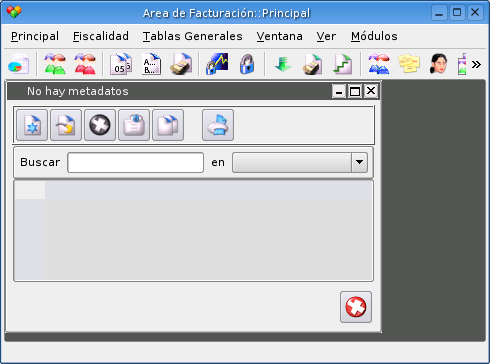
Task: Click the woman's face toolbar icon
Action: point(438,64)
